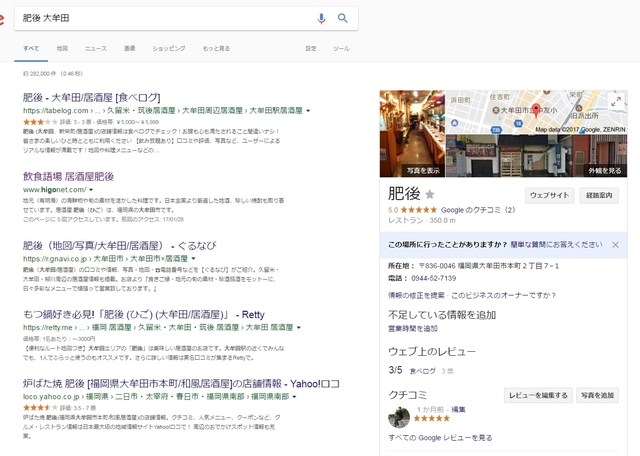Open the Google のクチコミ (2) link
640x456 pixels.
pos(478,210)
